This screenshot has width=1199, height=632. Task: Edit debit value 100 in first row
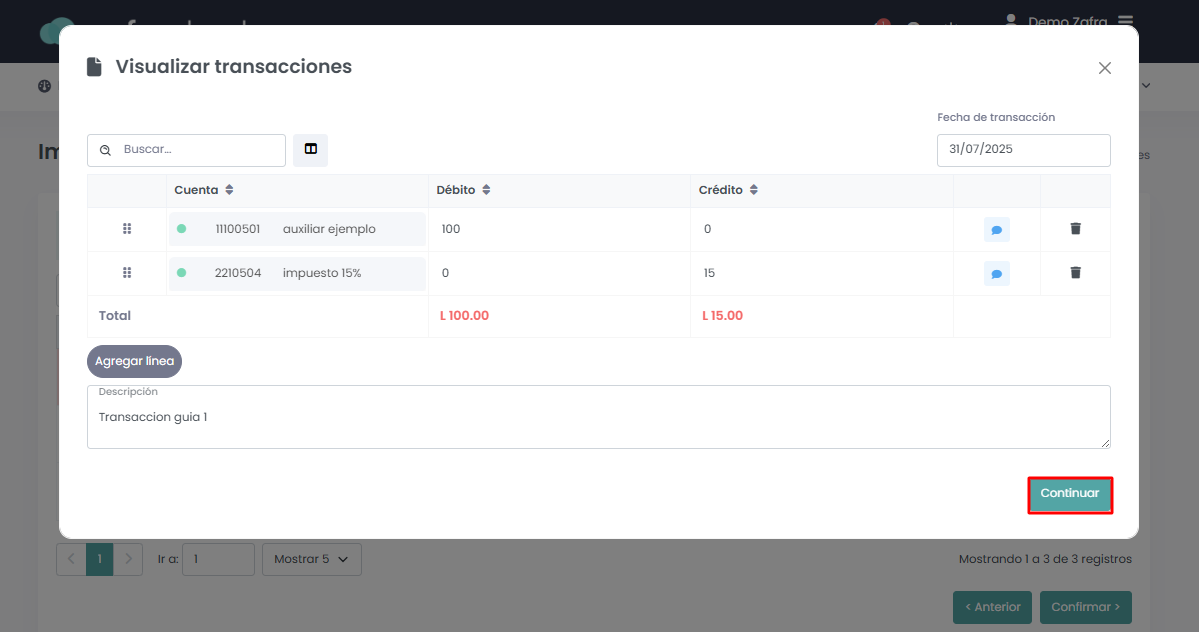560,229
